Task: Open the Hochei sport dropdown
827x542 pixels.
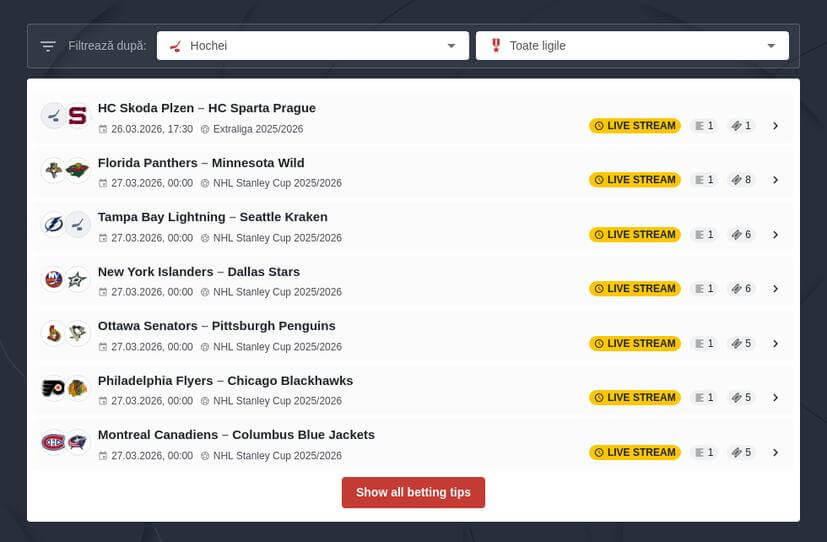Action: 312,46
